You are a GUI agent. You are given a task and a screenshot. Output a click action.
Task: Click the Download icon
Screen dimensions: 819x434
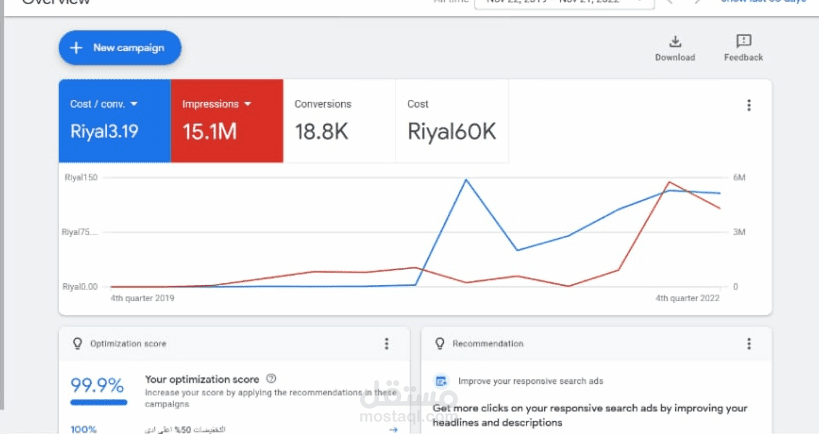(675, 41)
